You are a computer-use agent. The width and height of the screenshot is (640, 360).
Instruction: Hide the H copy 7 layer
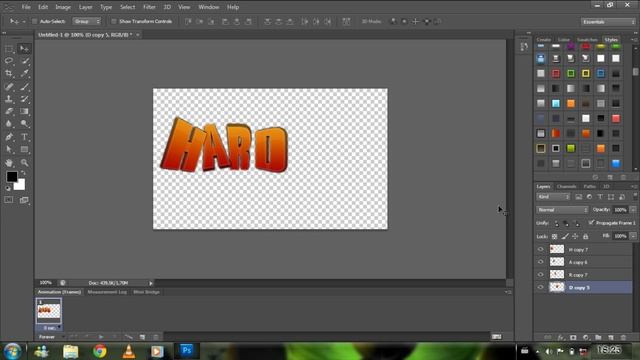[x=541, y=249]
